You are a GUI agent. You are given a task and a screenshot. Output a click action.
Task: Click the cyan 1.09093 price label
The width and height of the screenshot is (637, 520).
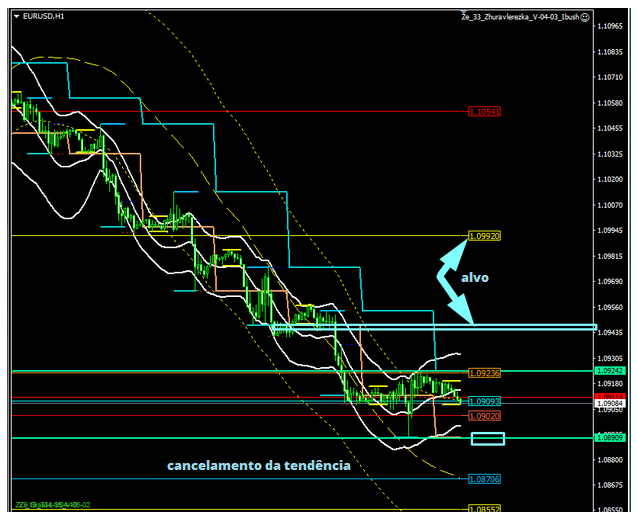coord(484,401)
